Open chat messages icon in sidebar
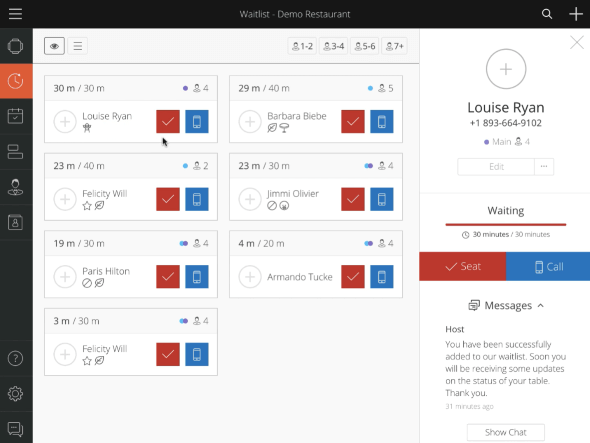 click(x=15, y=429)
